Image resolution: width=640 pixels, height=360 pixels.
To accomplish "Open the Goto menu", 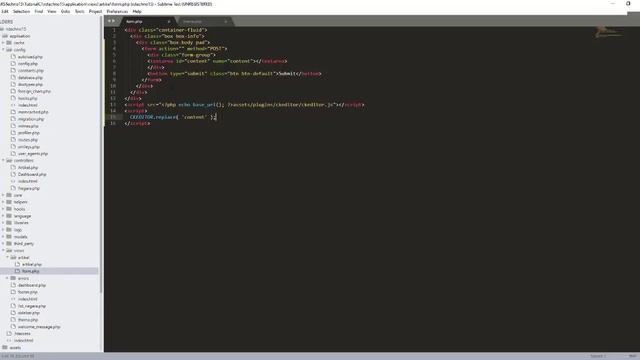I will click(65, 11).
